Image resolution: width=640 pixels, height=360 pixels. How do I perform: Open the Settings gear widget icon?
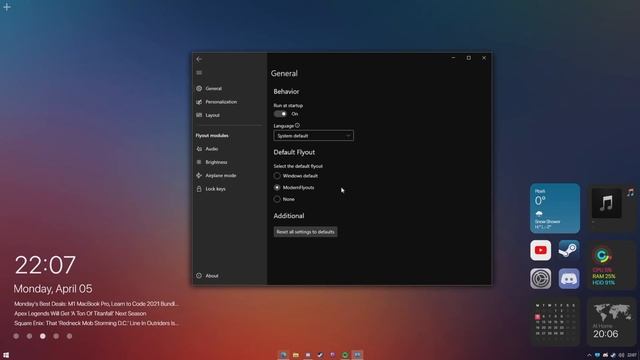(540, 279)
